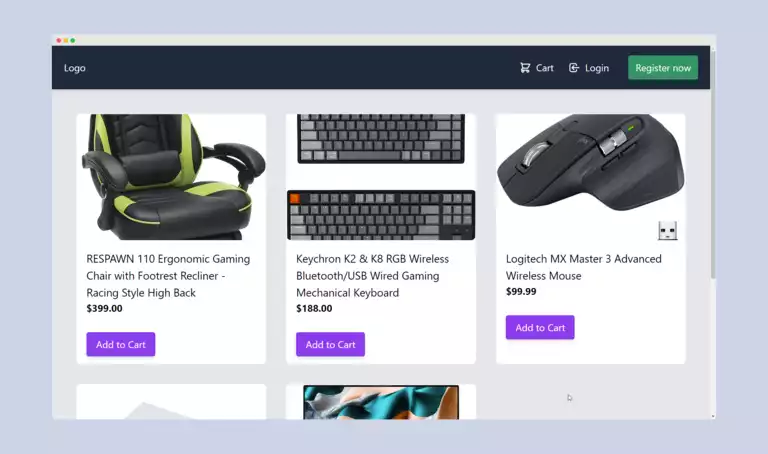Click the shopping cart icon
Screen dimensions: 768x454
coord(525,68)
